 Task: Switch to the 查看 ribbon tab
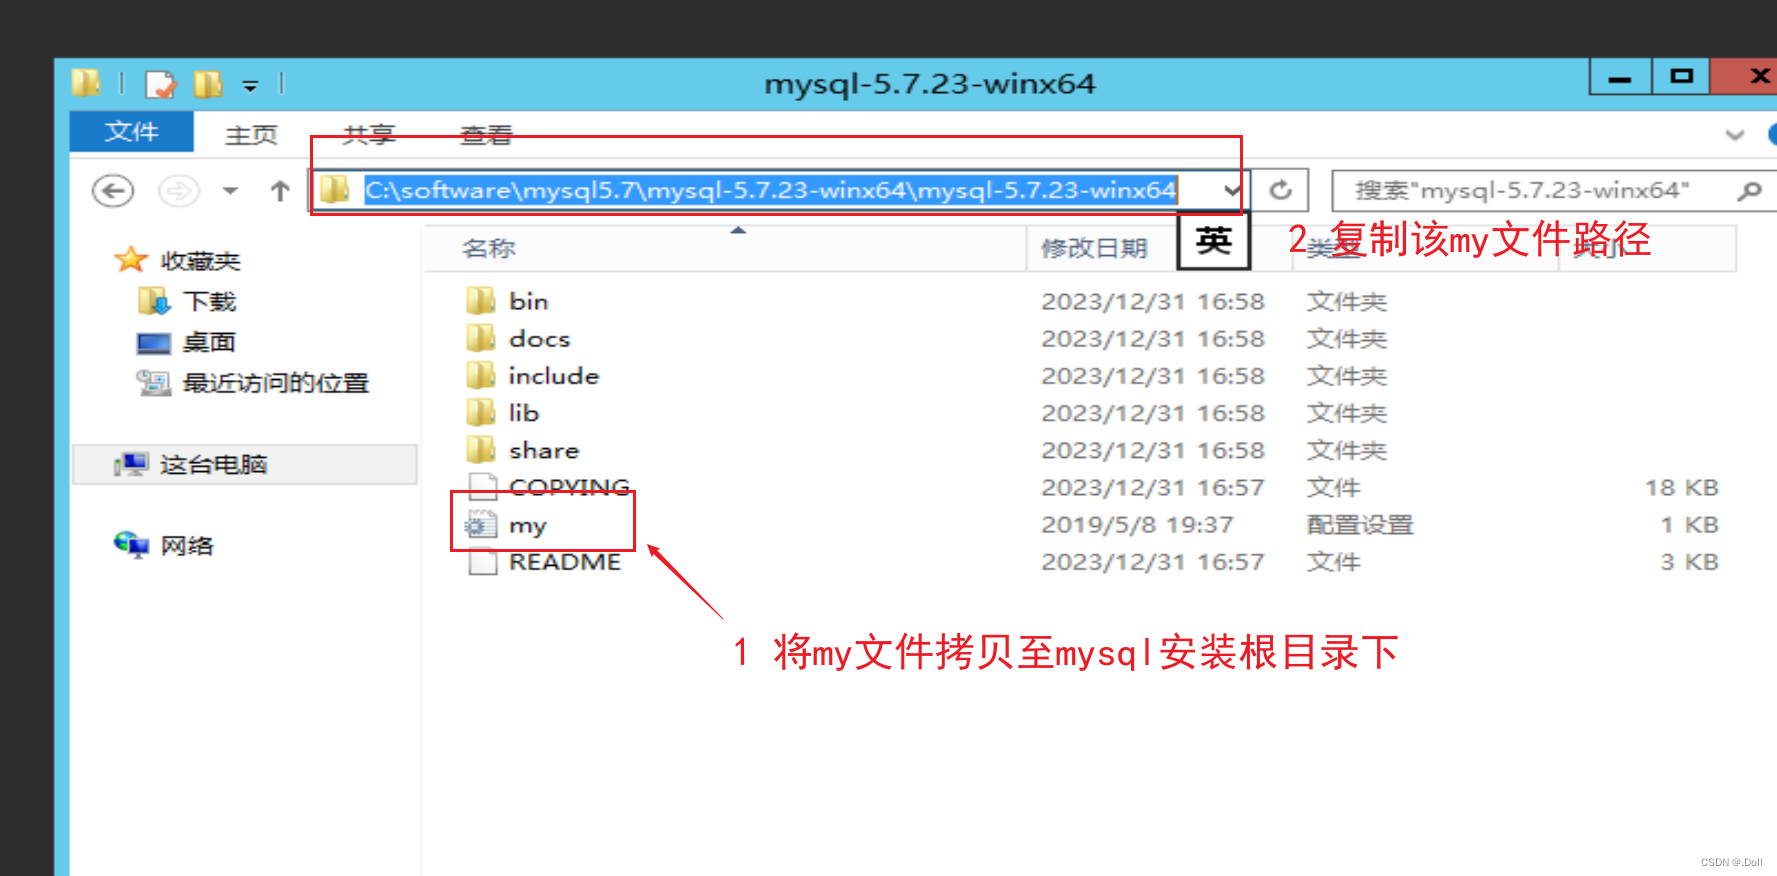point(486,134)
